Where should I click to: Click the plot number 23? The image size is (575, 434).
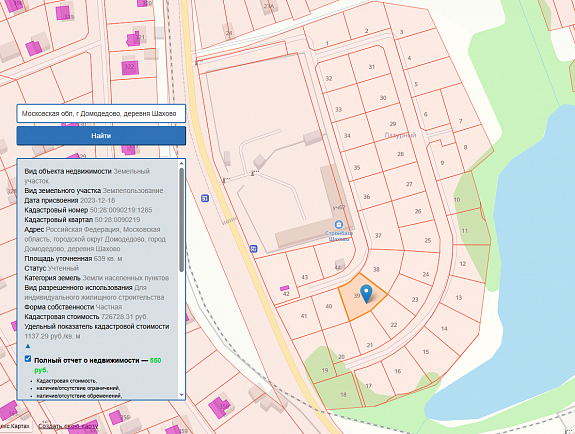tap(415, 299)
